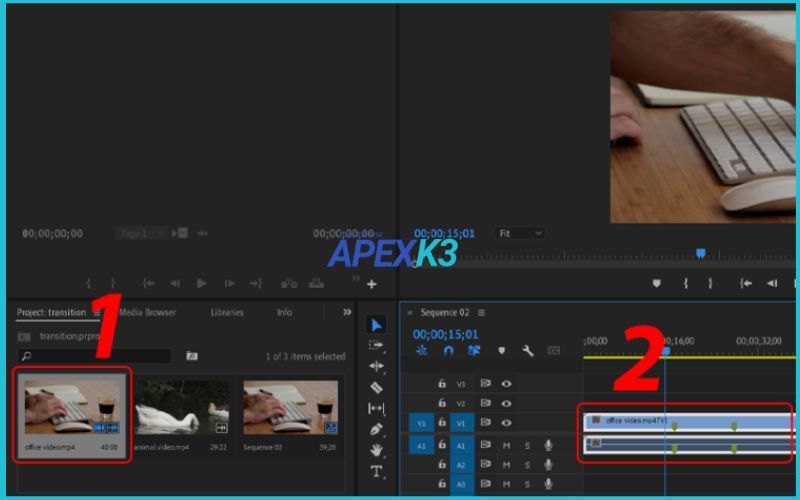Open the Fit zoom level dropdown
This screenshot has height=500, width=800.
[520, 233]
